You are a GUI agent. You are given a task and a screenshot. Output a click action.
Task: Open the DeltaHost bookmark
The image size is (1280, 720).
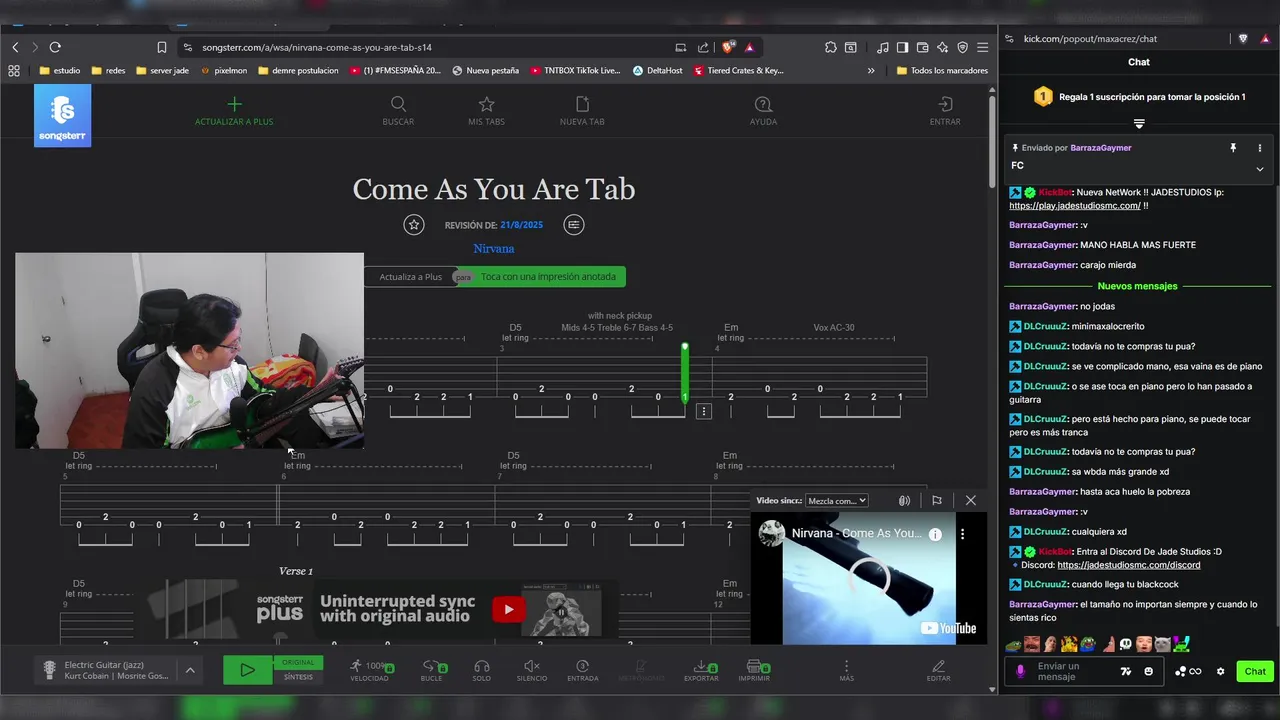pyautogui.click(x=657, y=71)
